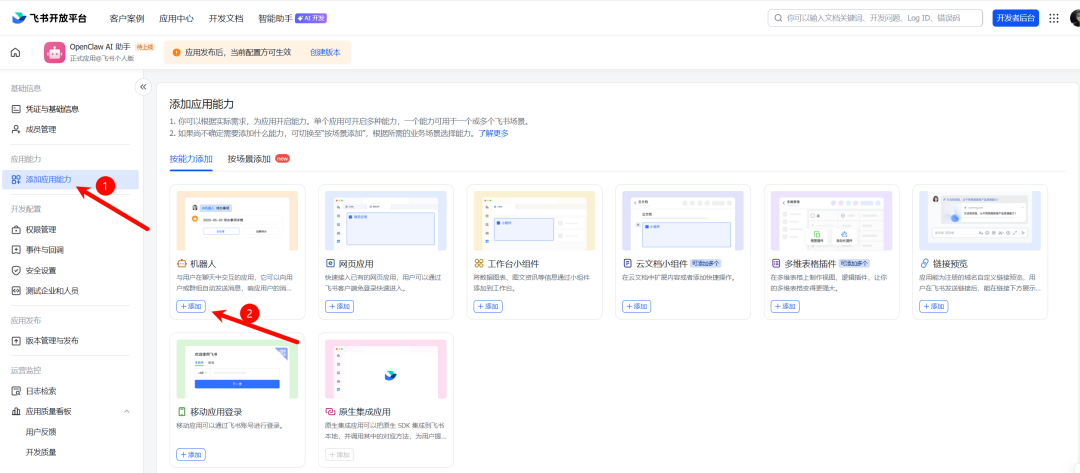Click the OpenClaw AI robot app icon

[54, 53]
